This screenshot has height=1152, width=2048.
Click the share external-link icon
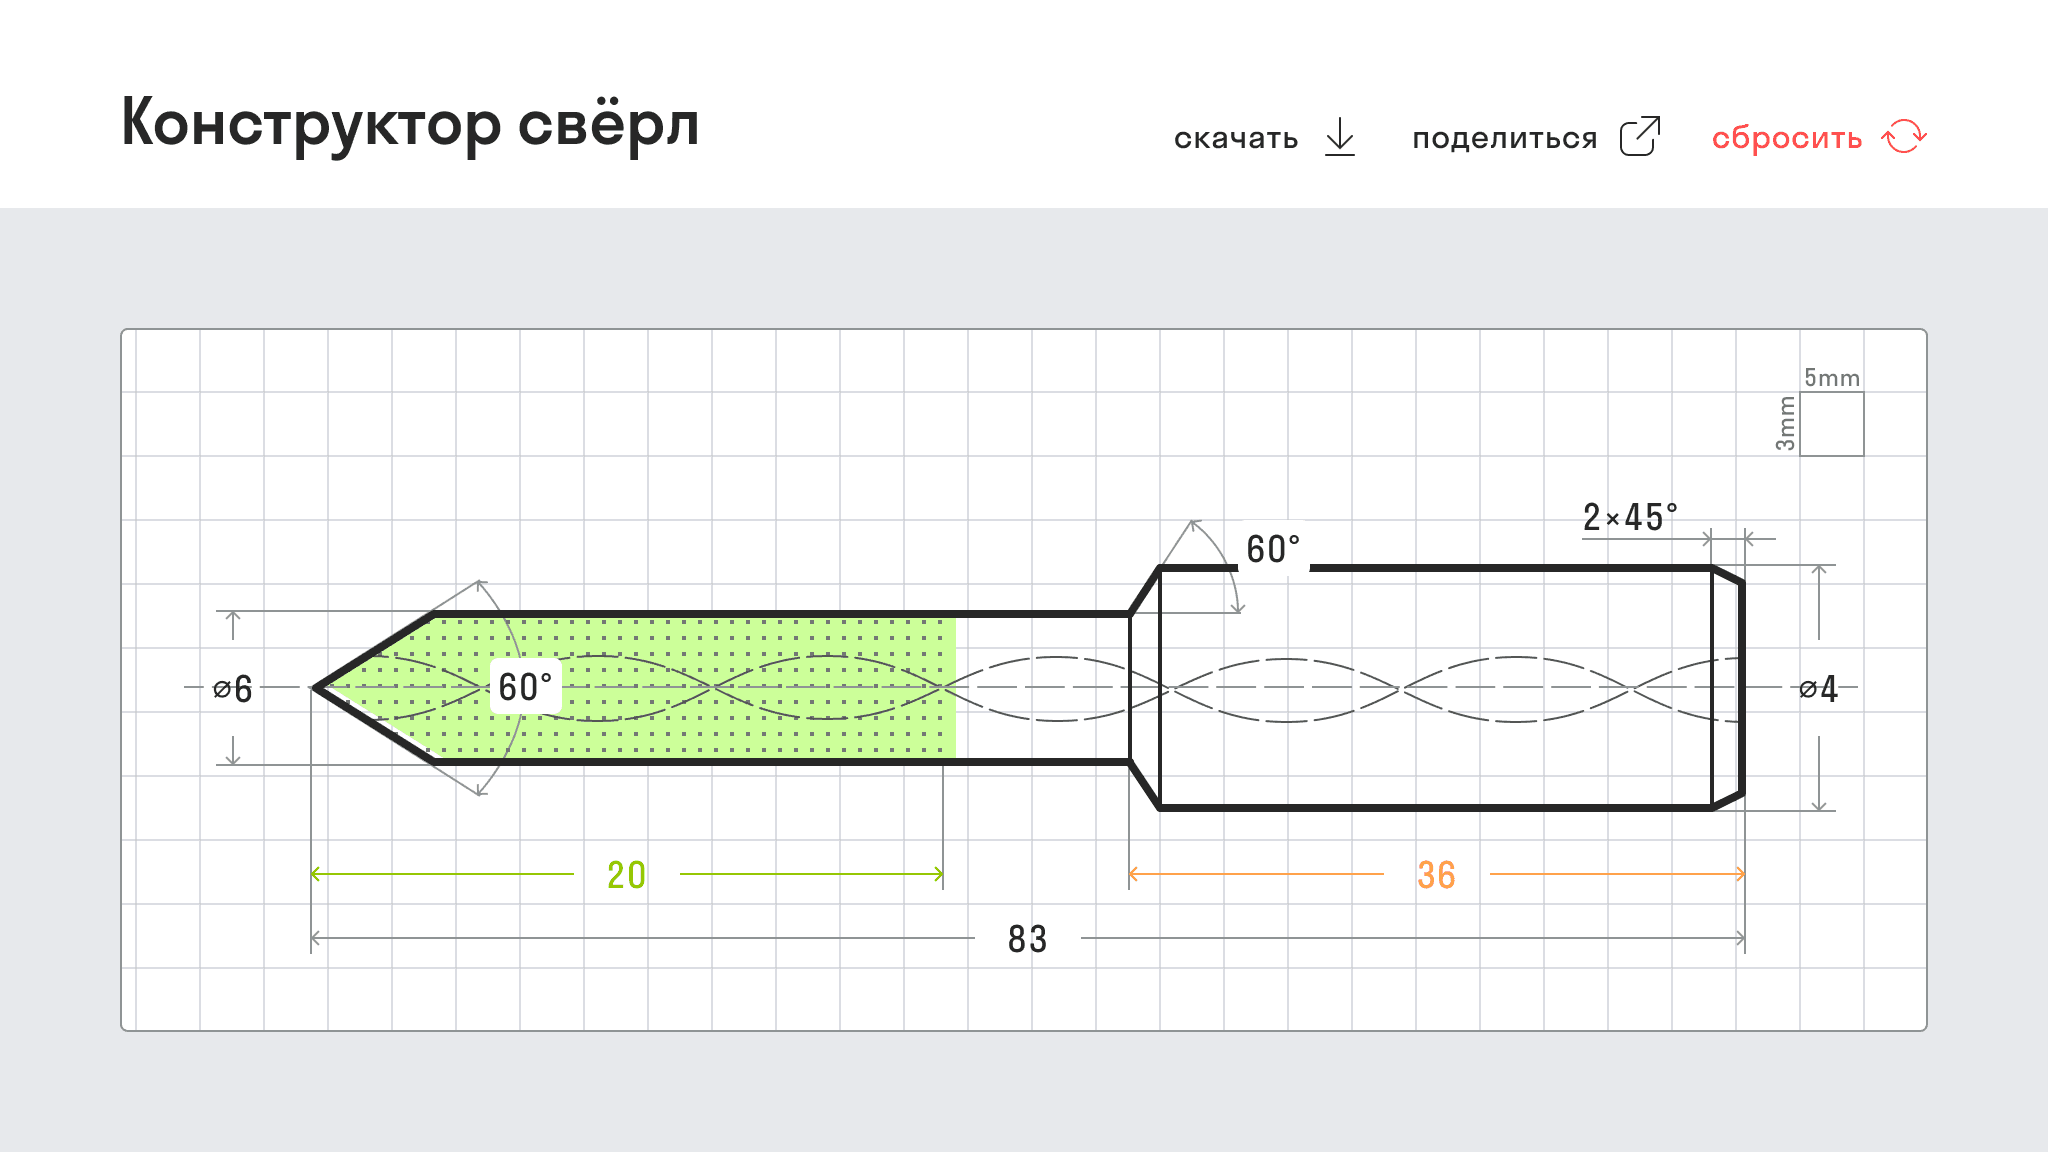coord(1640,136)
